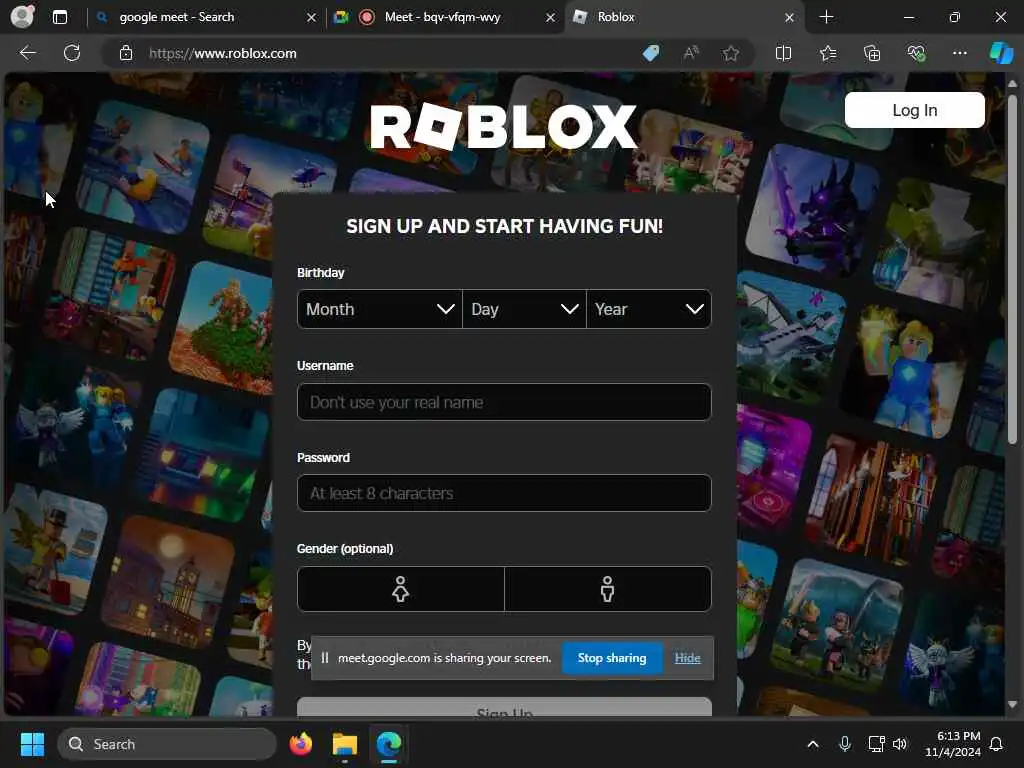Add this page to favorites star icon
The width and height of the screenshot is (1024, 768).
point(730,54)
